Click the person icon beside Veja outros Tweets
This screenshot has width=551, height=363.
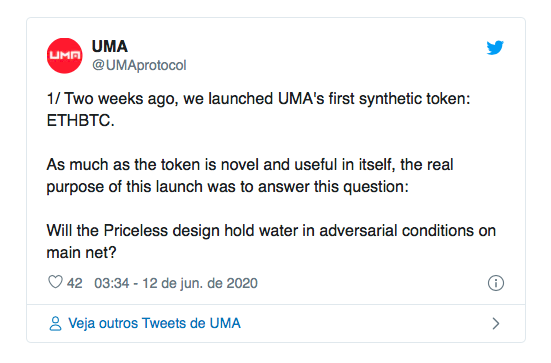click(x=55, y=324)
